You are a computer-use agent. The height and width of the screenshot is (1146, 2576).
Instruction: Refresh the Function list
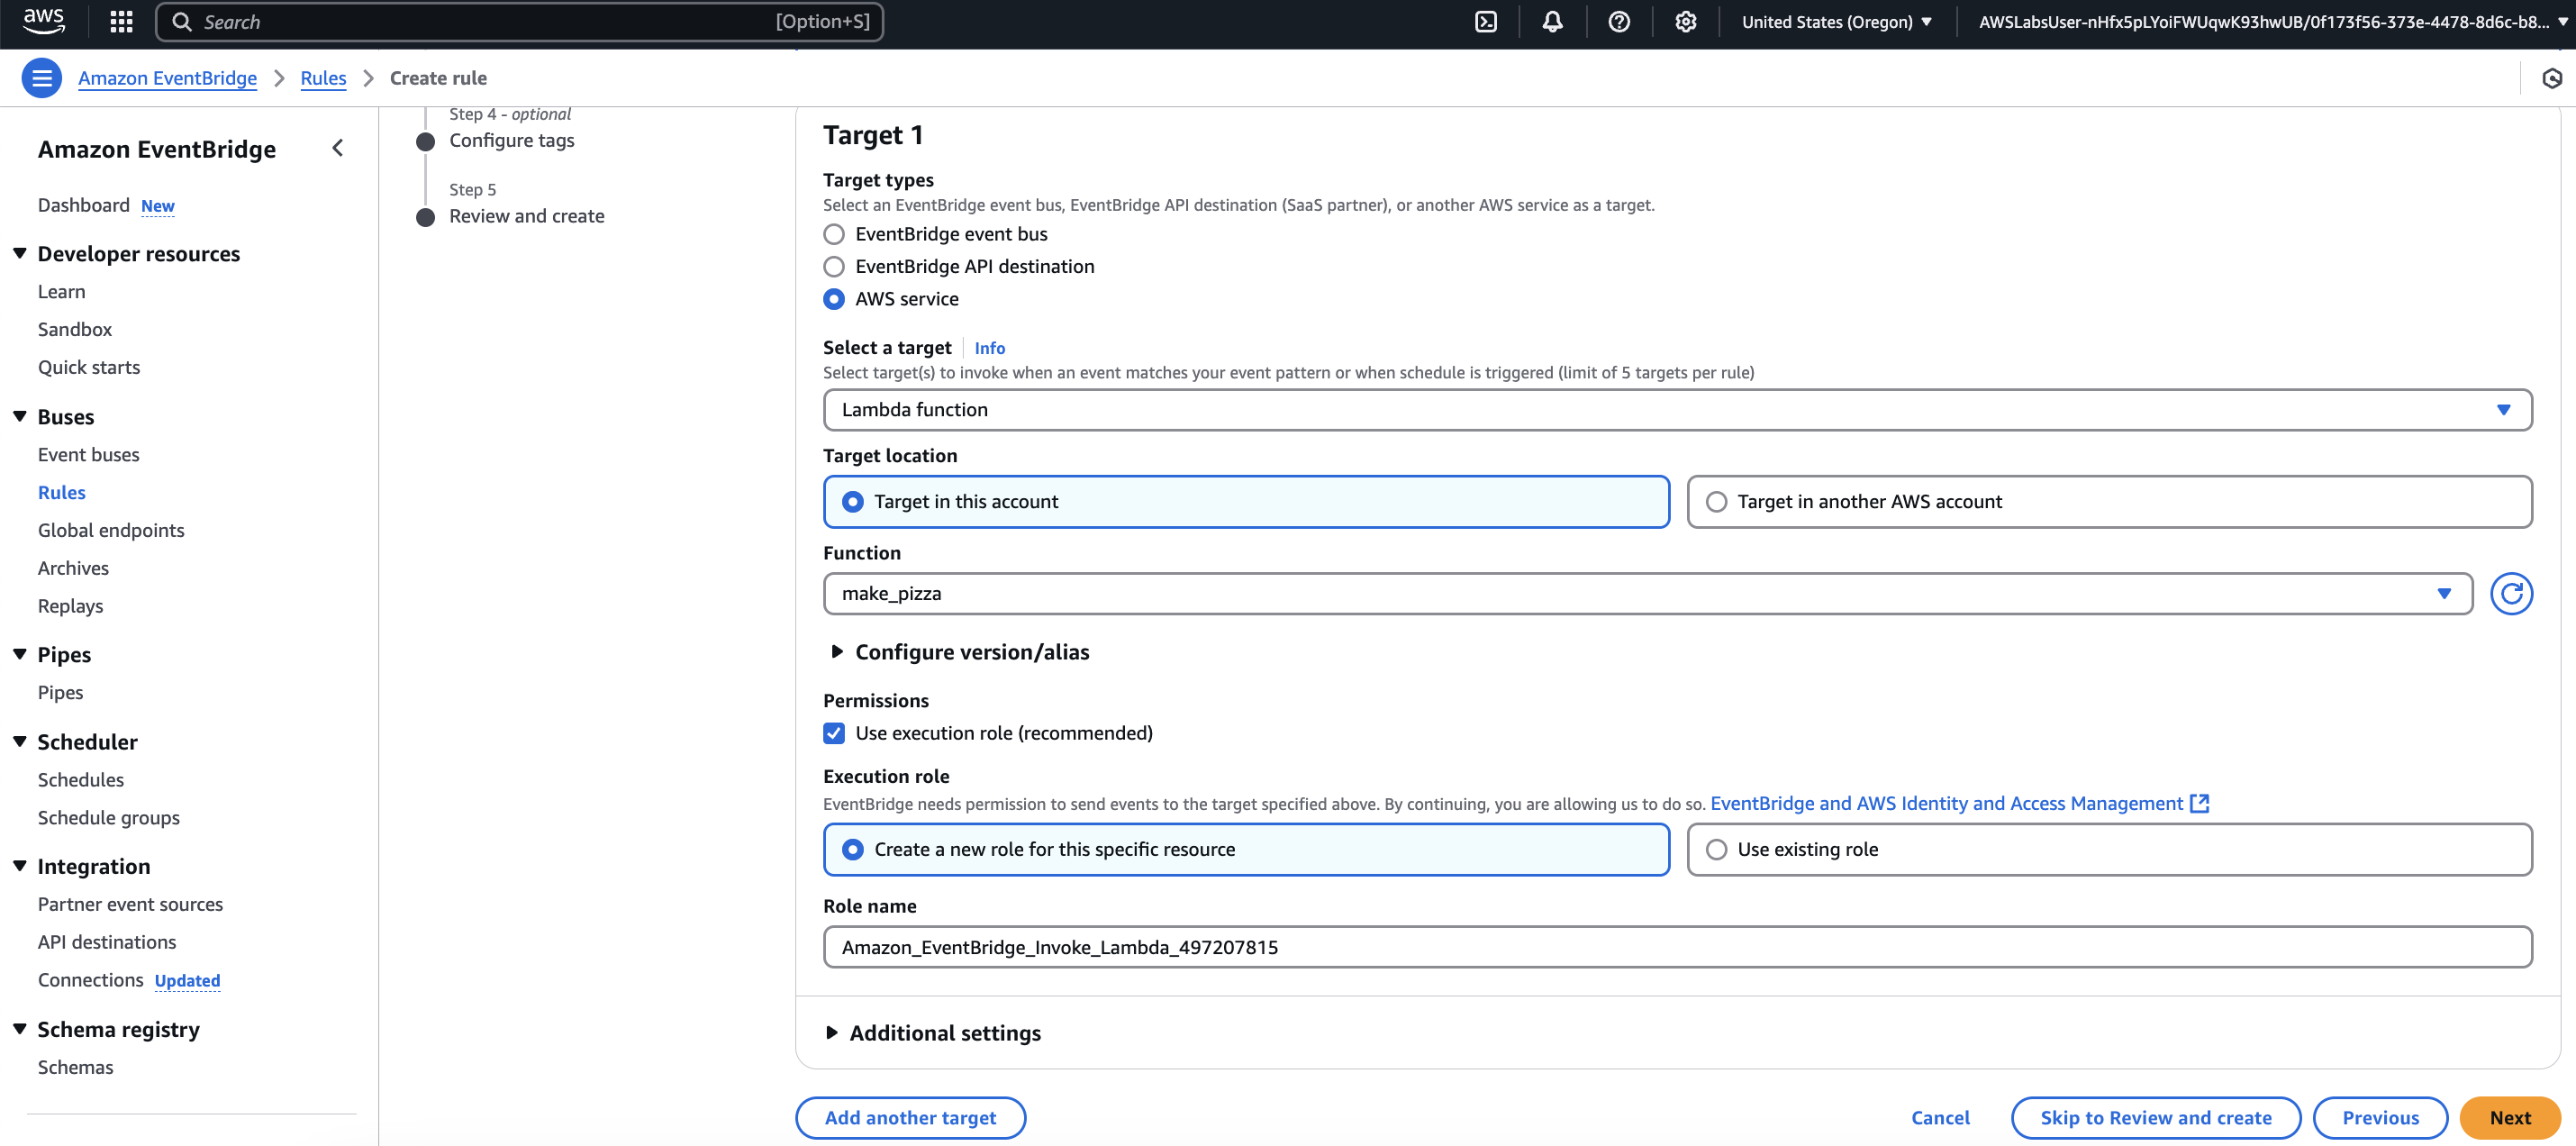coord(2510,594)
